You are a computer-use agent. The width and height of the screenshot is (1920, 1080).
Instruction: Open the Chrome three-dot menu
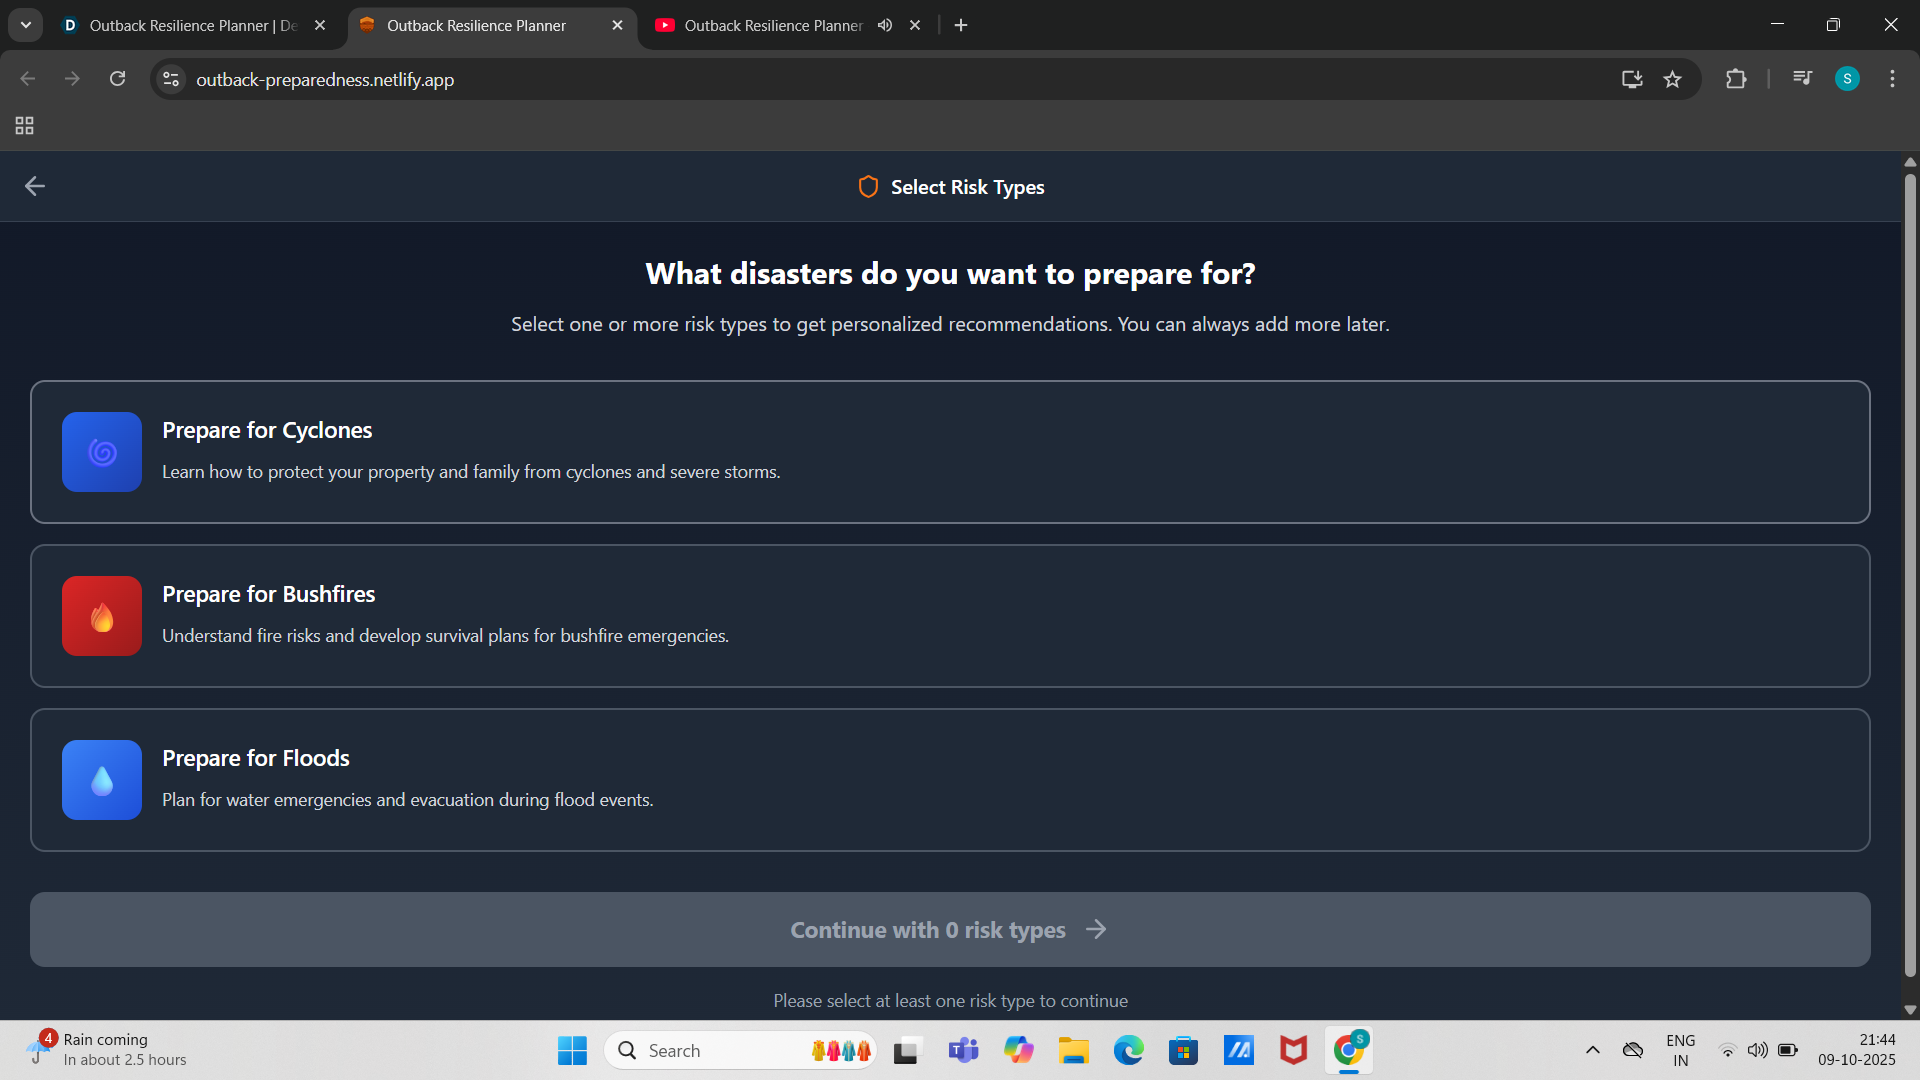1892,79
